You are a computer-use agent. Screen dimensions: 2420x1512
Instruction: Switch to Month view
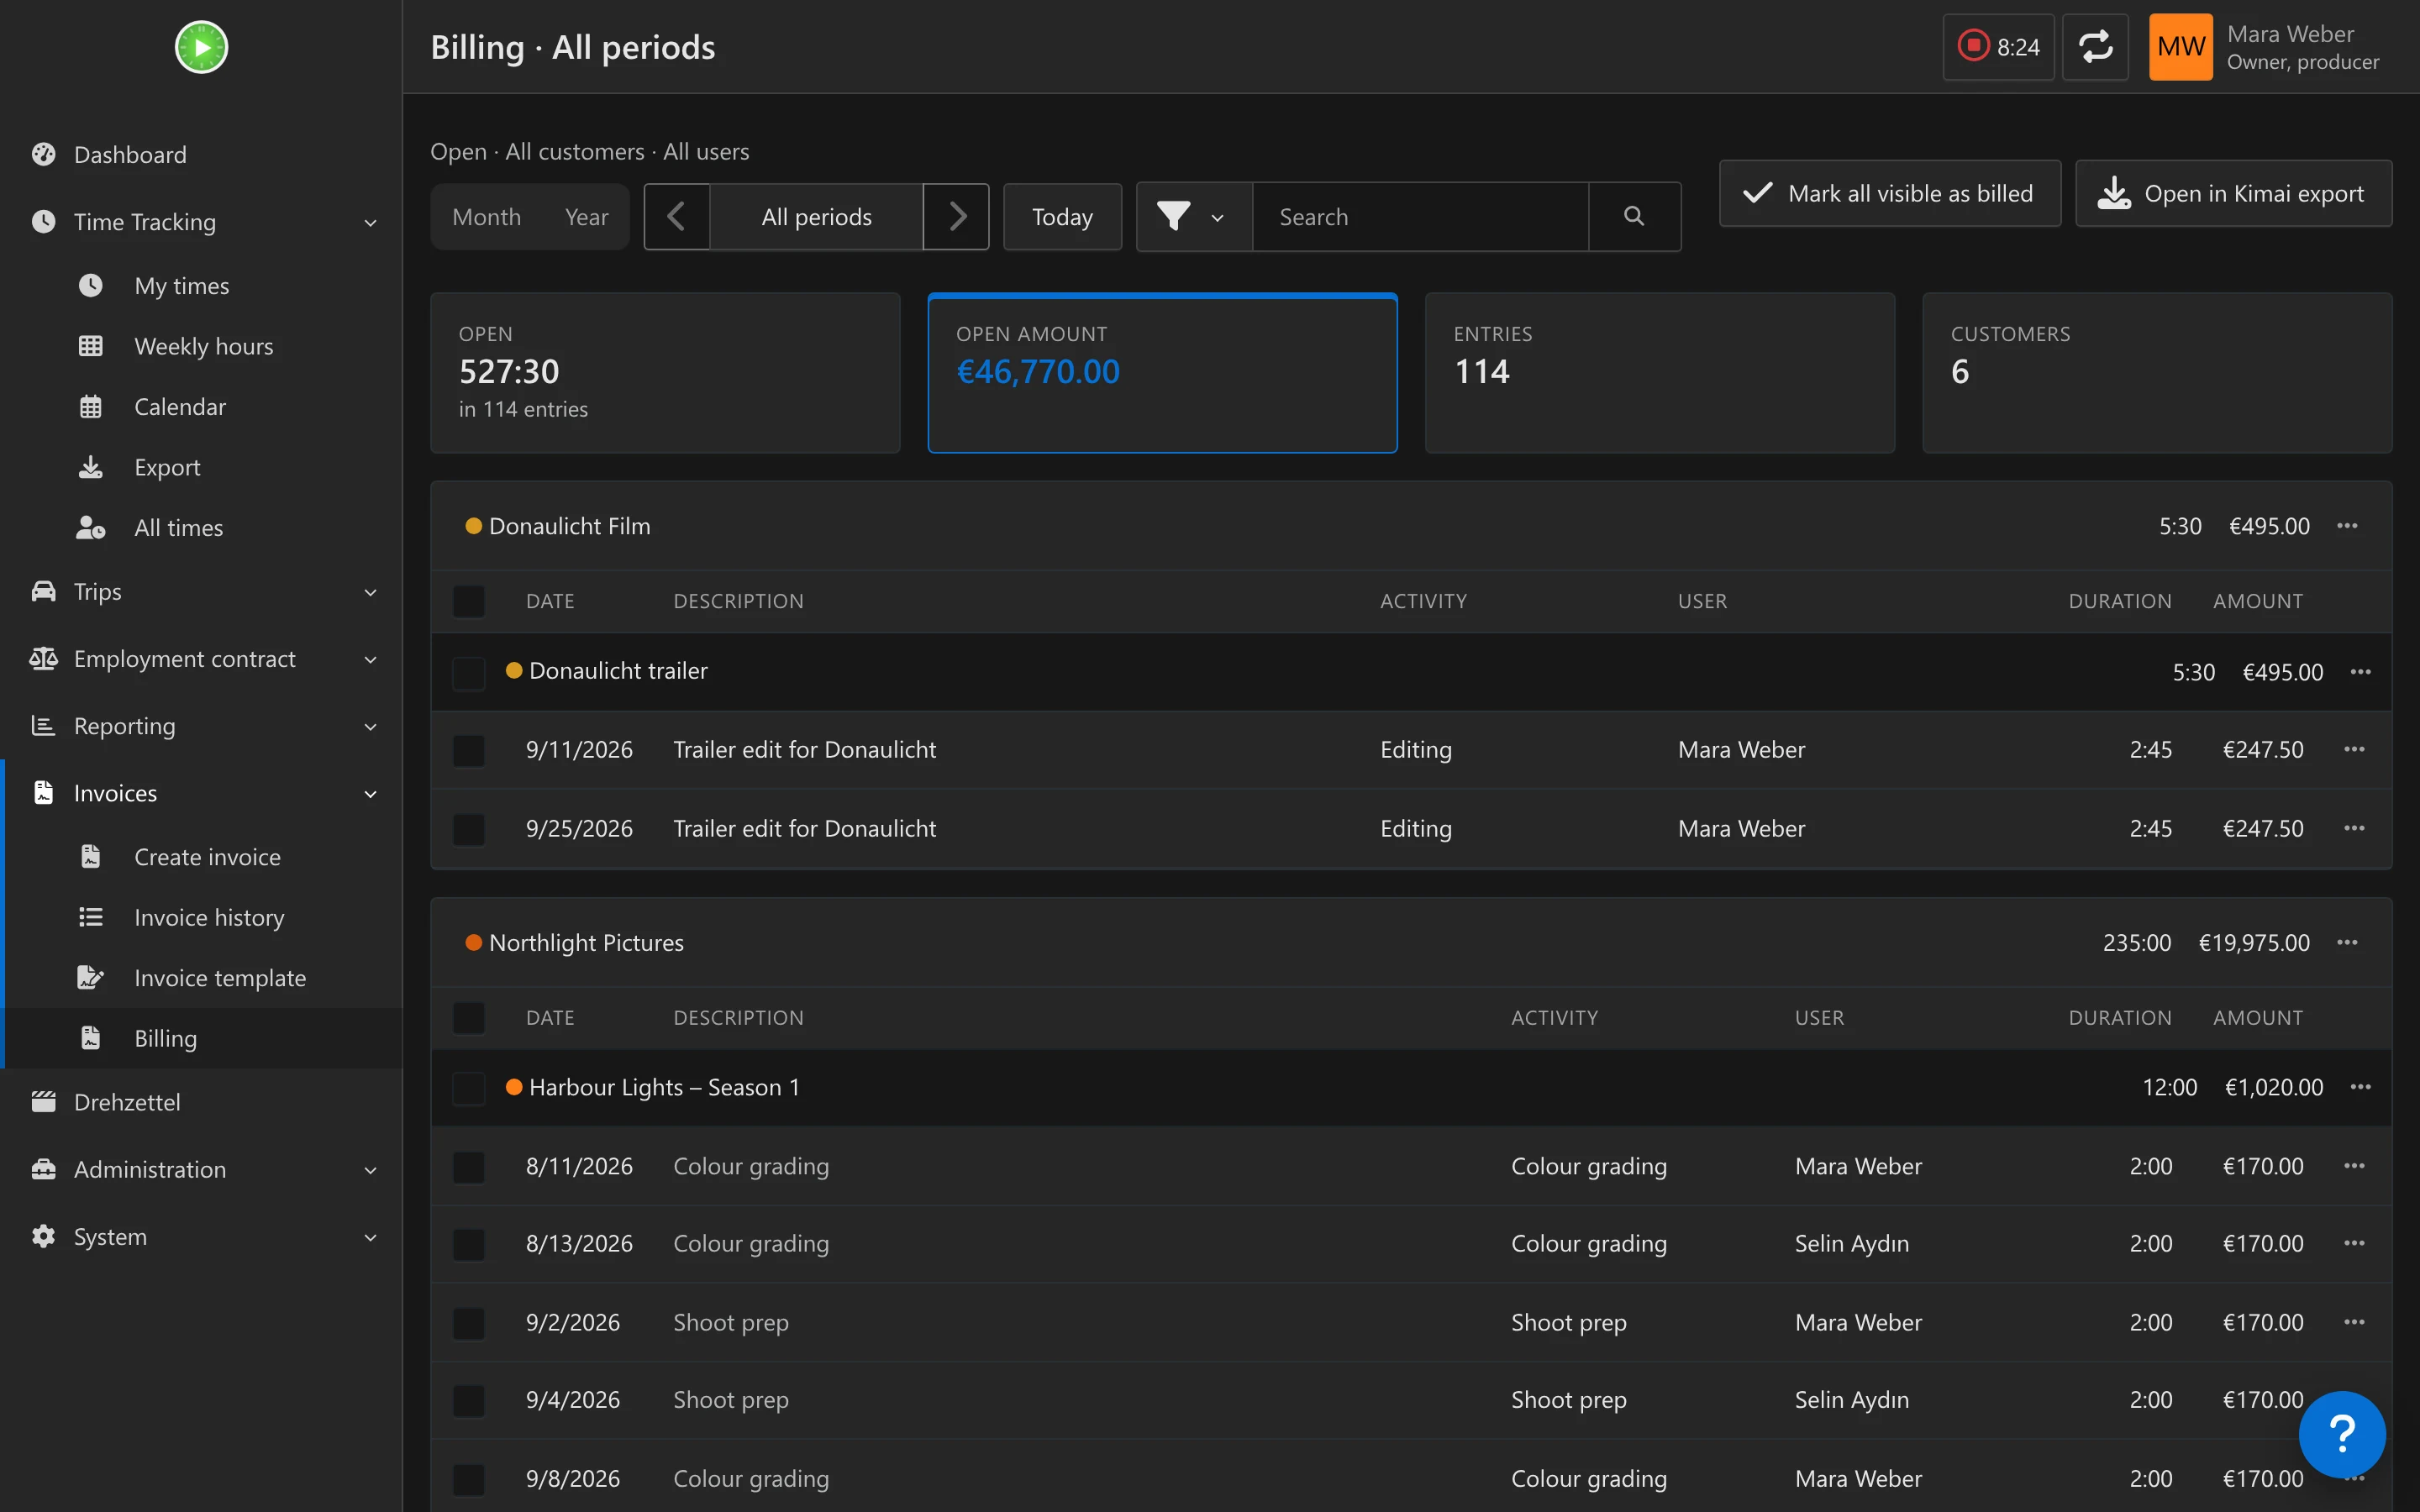click(x=487, y=217)
